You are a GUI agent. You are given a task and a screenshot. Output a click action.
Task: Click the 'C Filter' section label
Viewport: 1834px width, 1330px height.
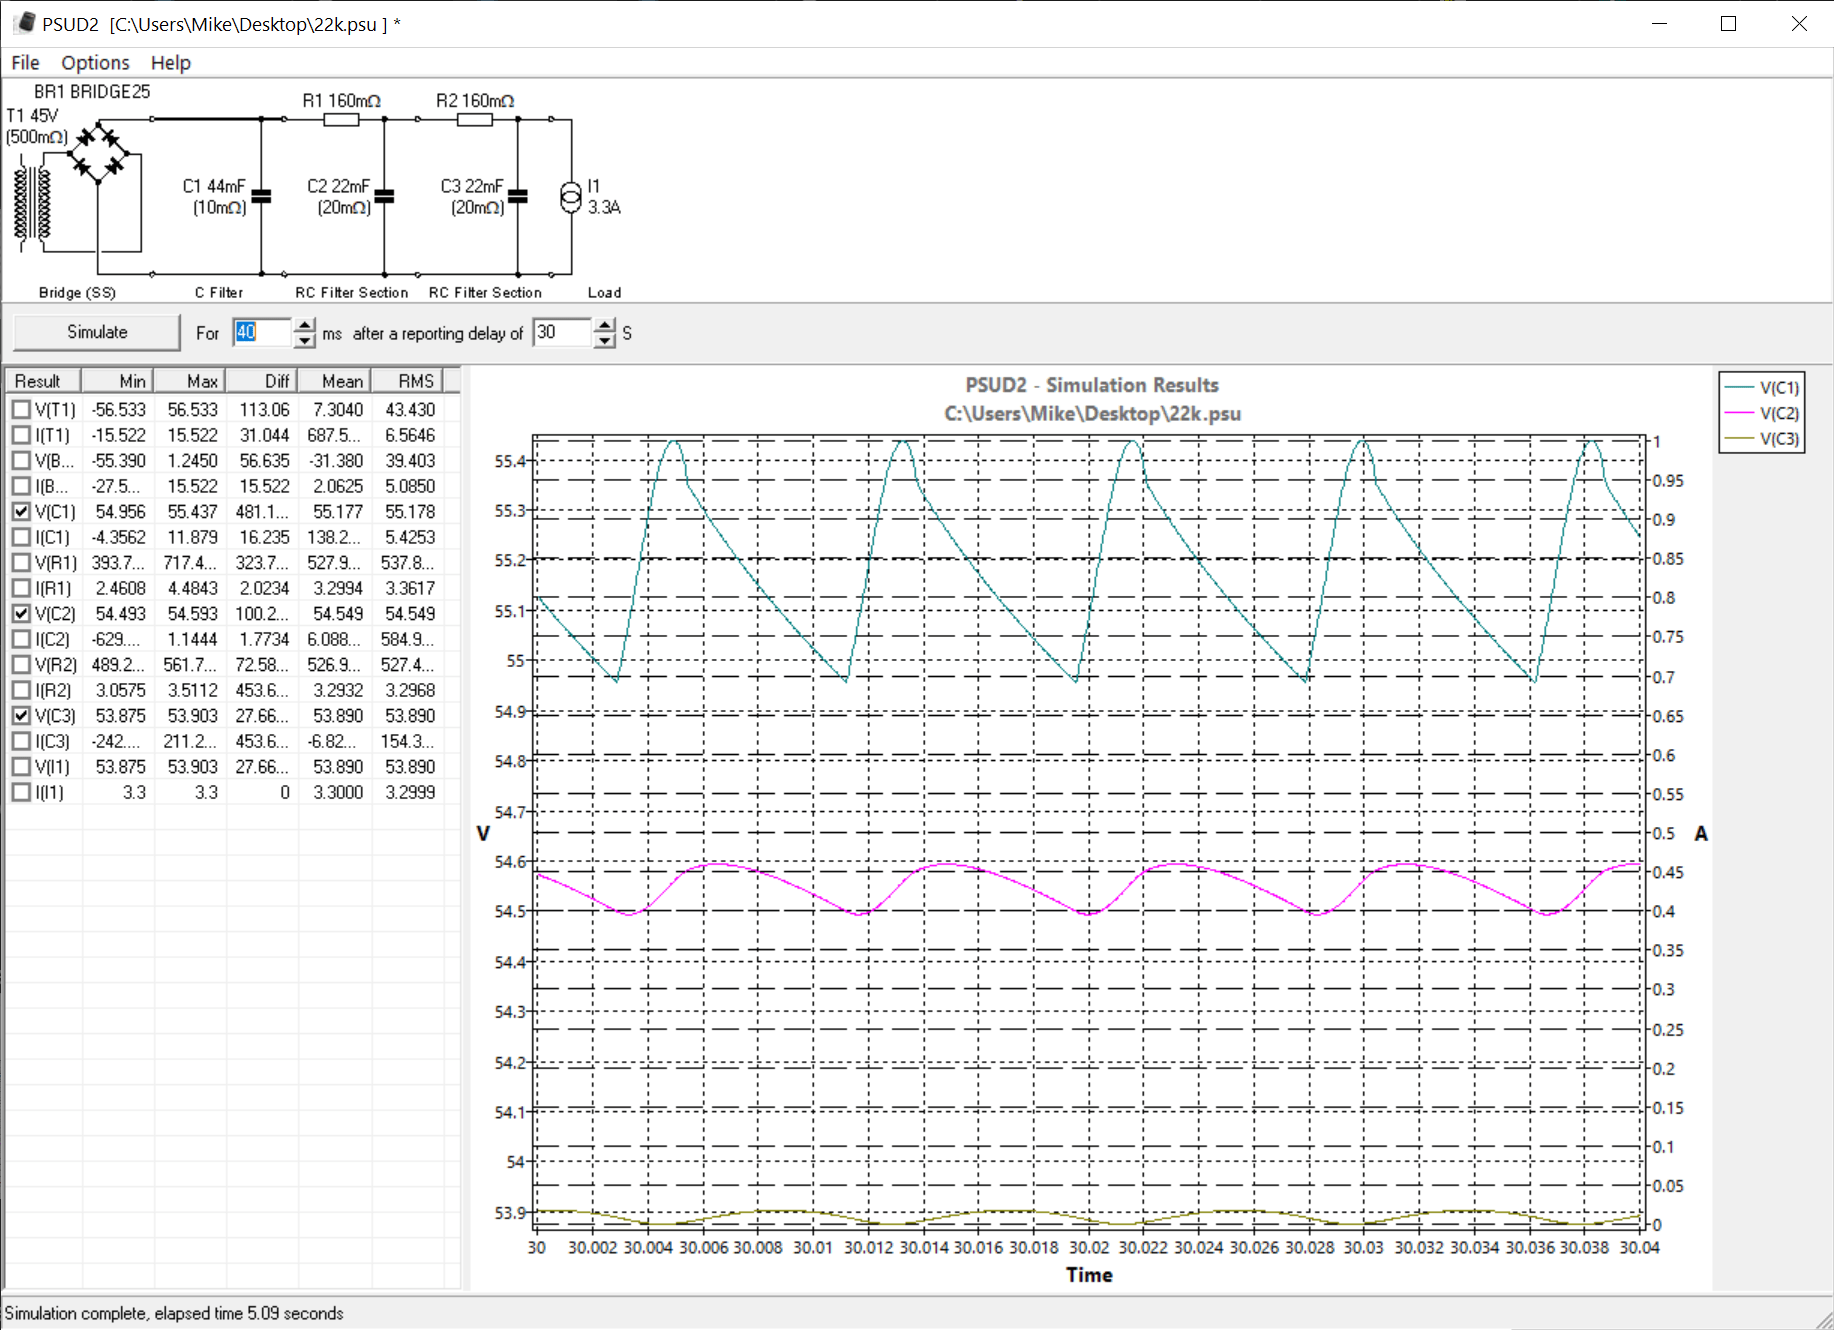pyautogui.click(x=219, y=292)
